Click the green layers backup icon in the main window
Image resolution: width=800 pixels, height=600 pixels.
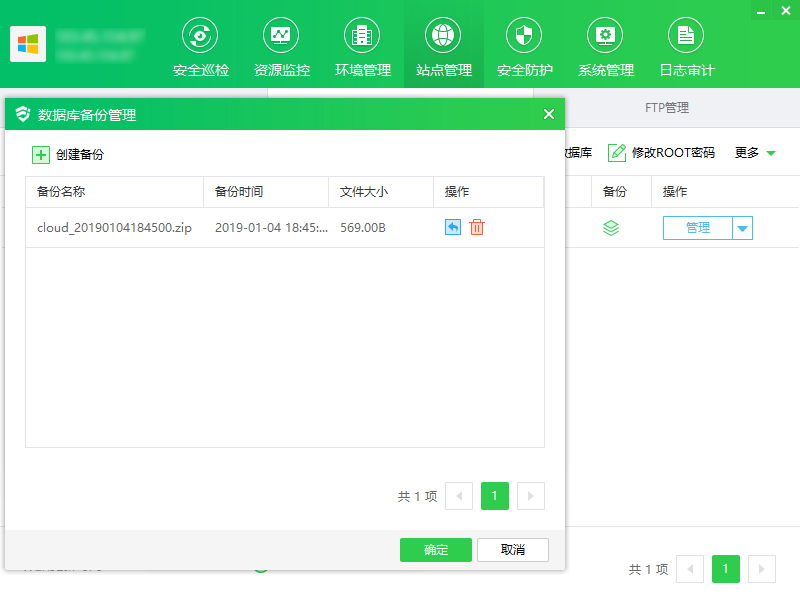coord(611,228)
